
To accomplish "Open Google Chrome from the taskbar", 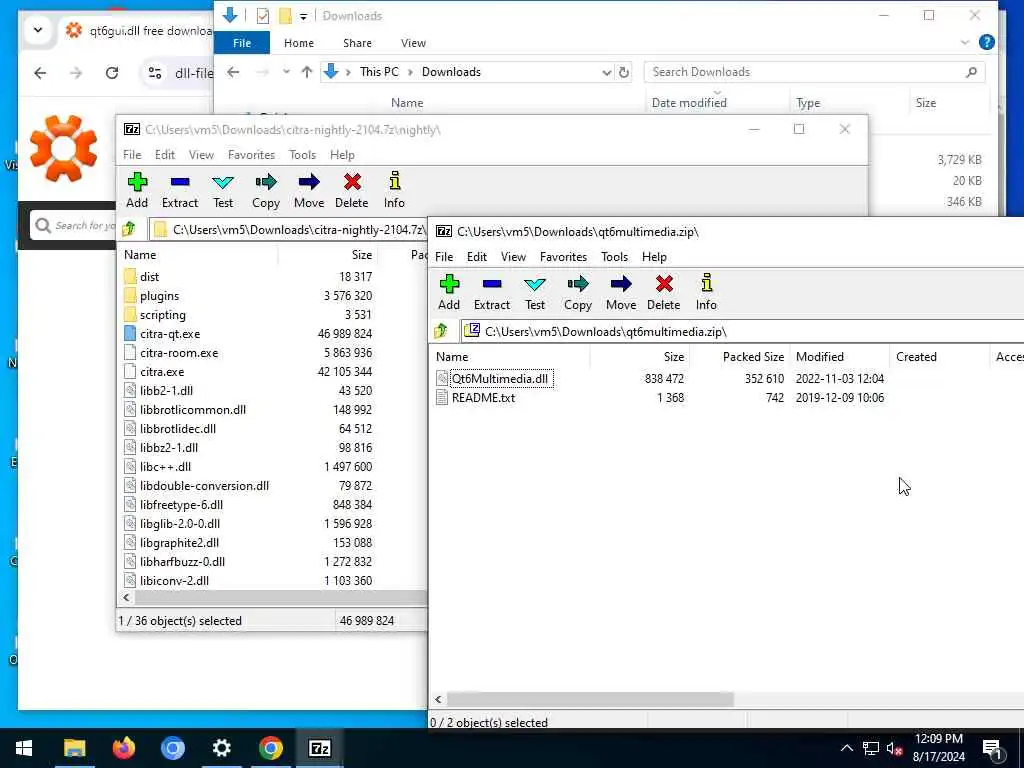I will (270, 748).
